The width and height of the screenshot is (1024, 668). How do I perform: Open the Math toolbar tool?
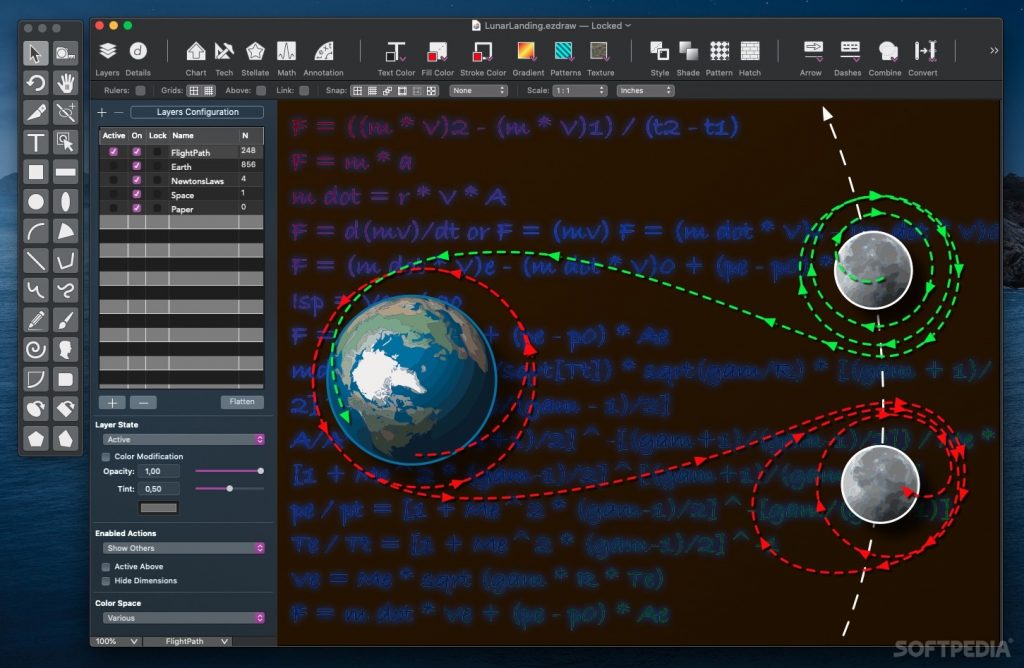tap(287, 52)
